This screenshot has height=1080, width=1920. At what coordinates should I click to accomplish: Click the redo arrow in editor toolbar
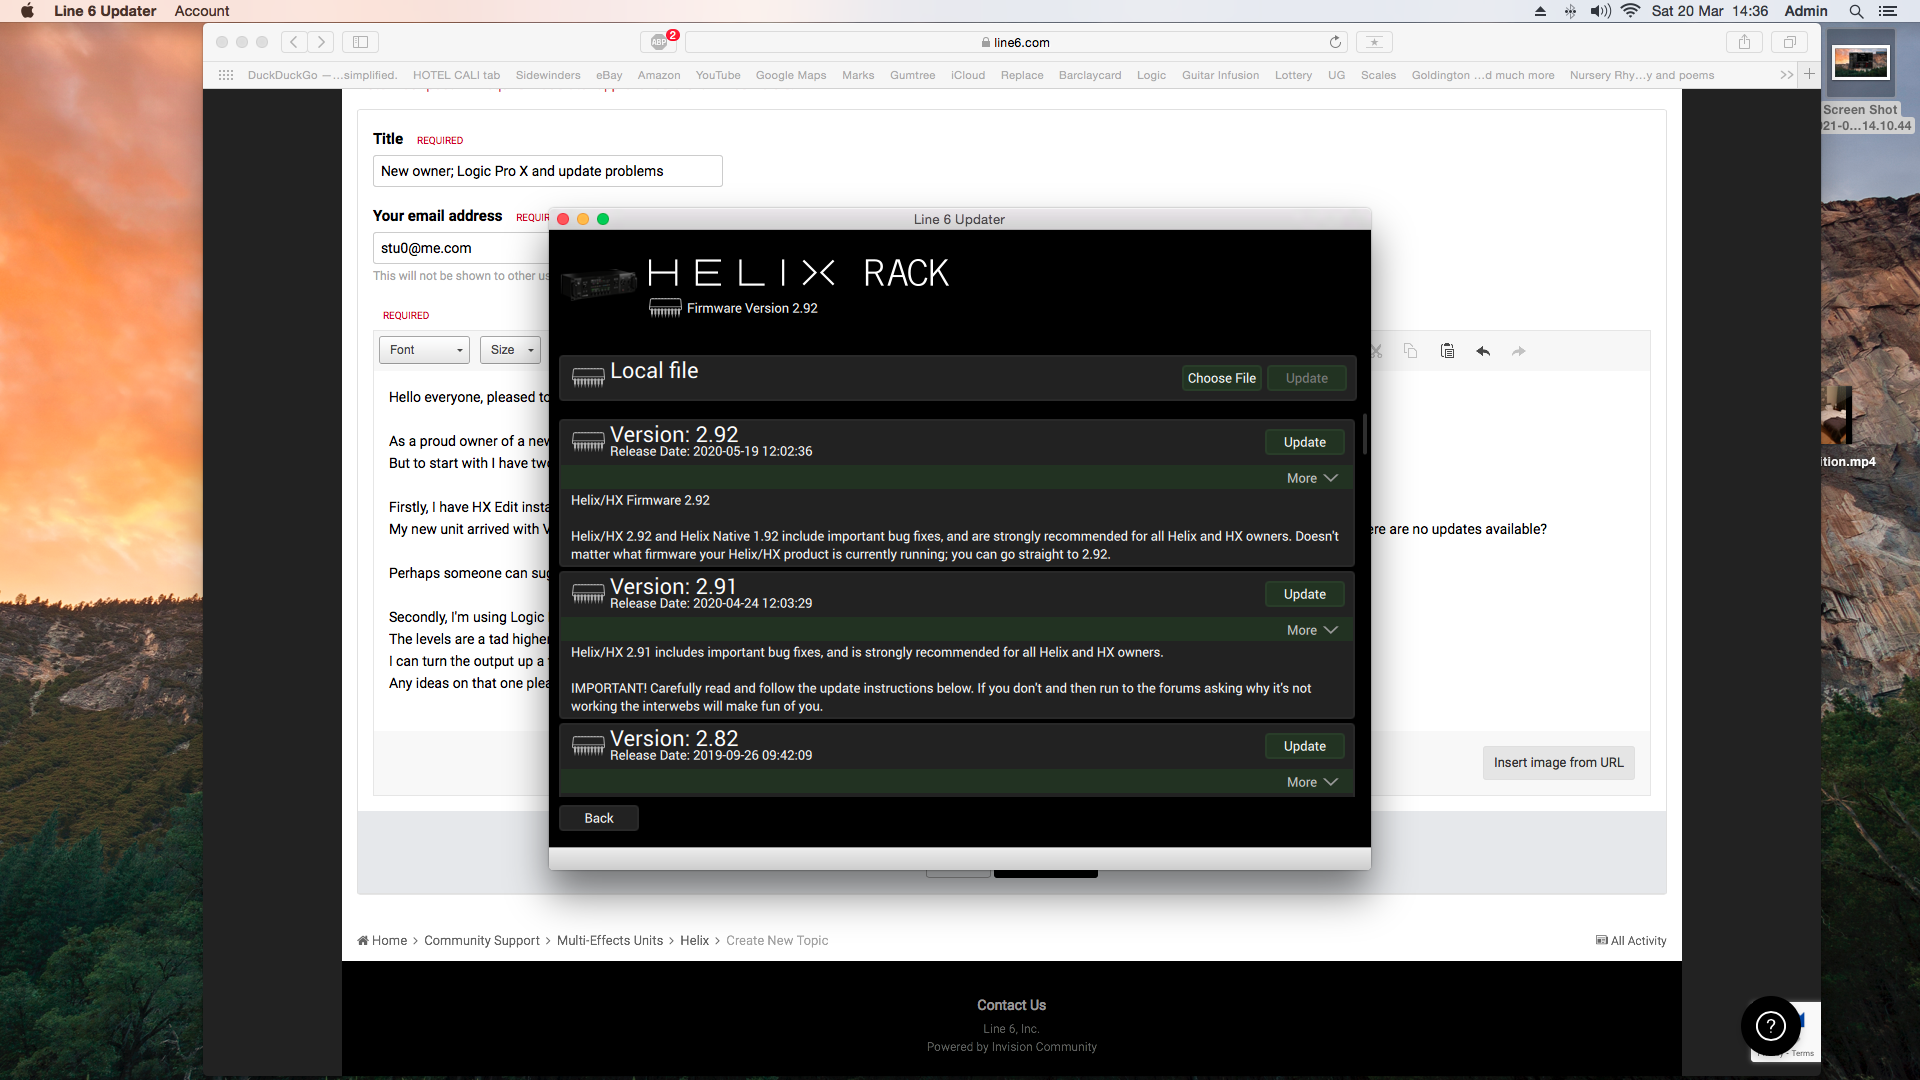pyautogui.click(x=1519, y=351)
